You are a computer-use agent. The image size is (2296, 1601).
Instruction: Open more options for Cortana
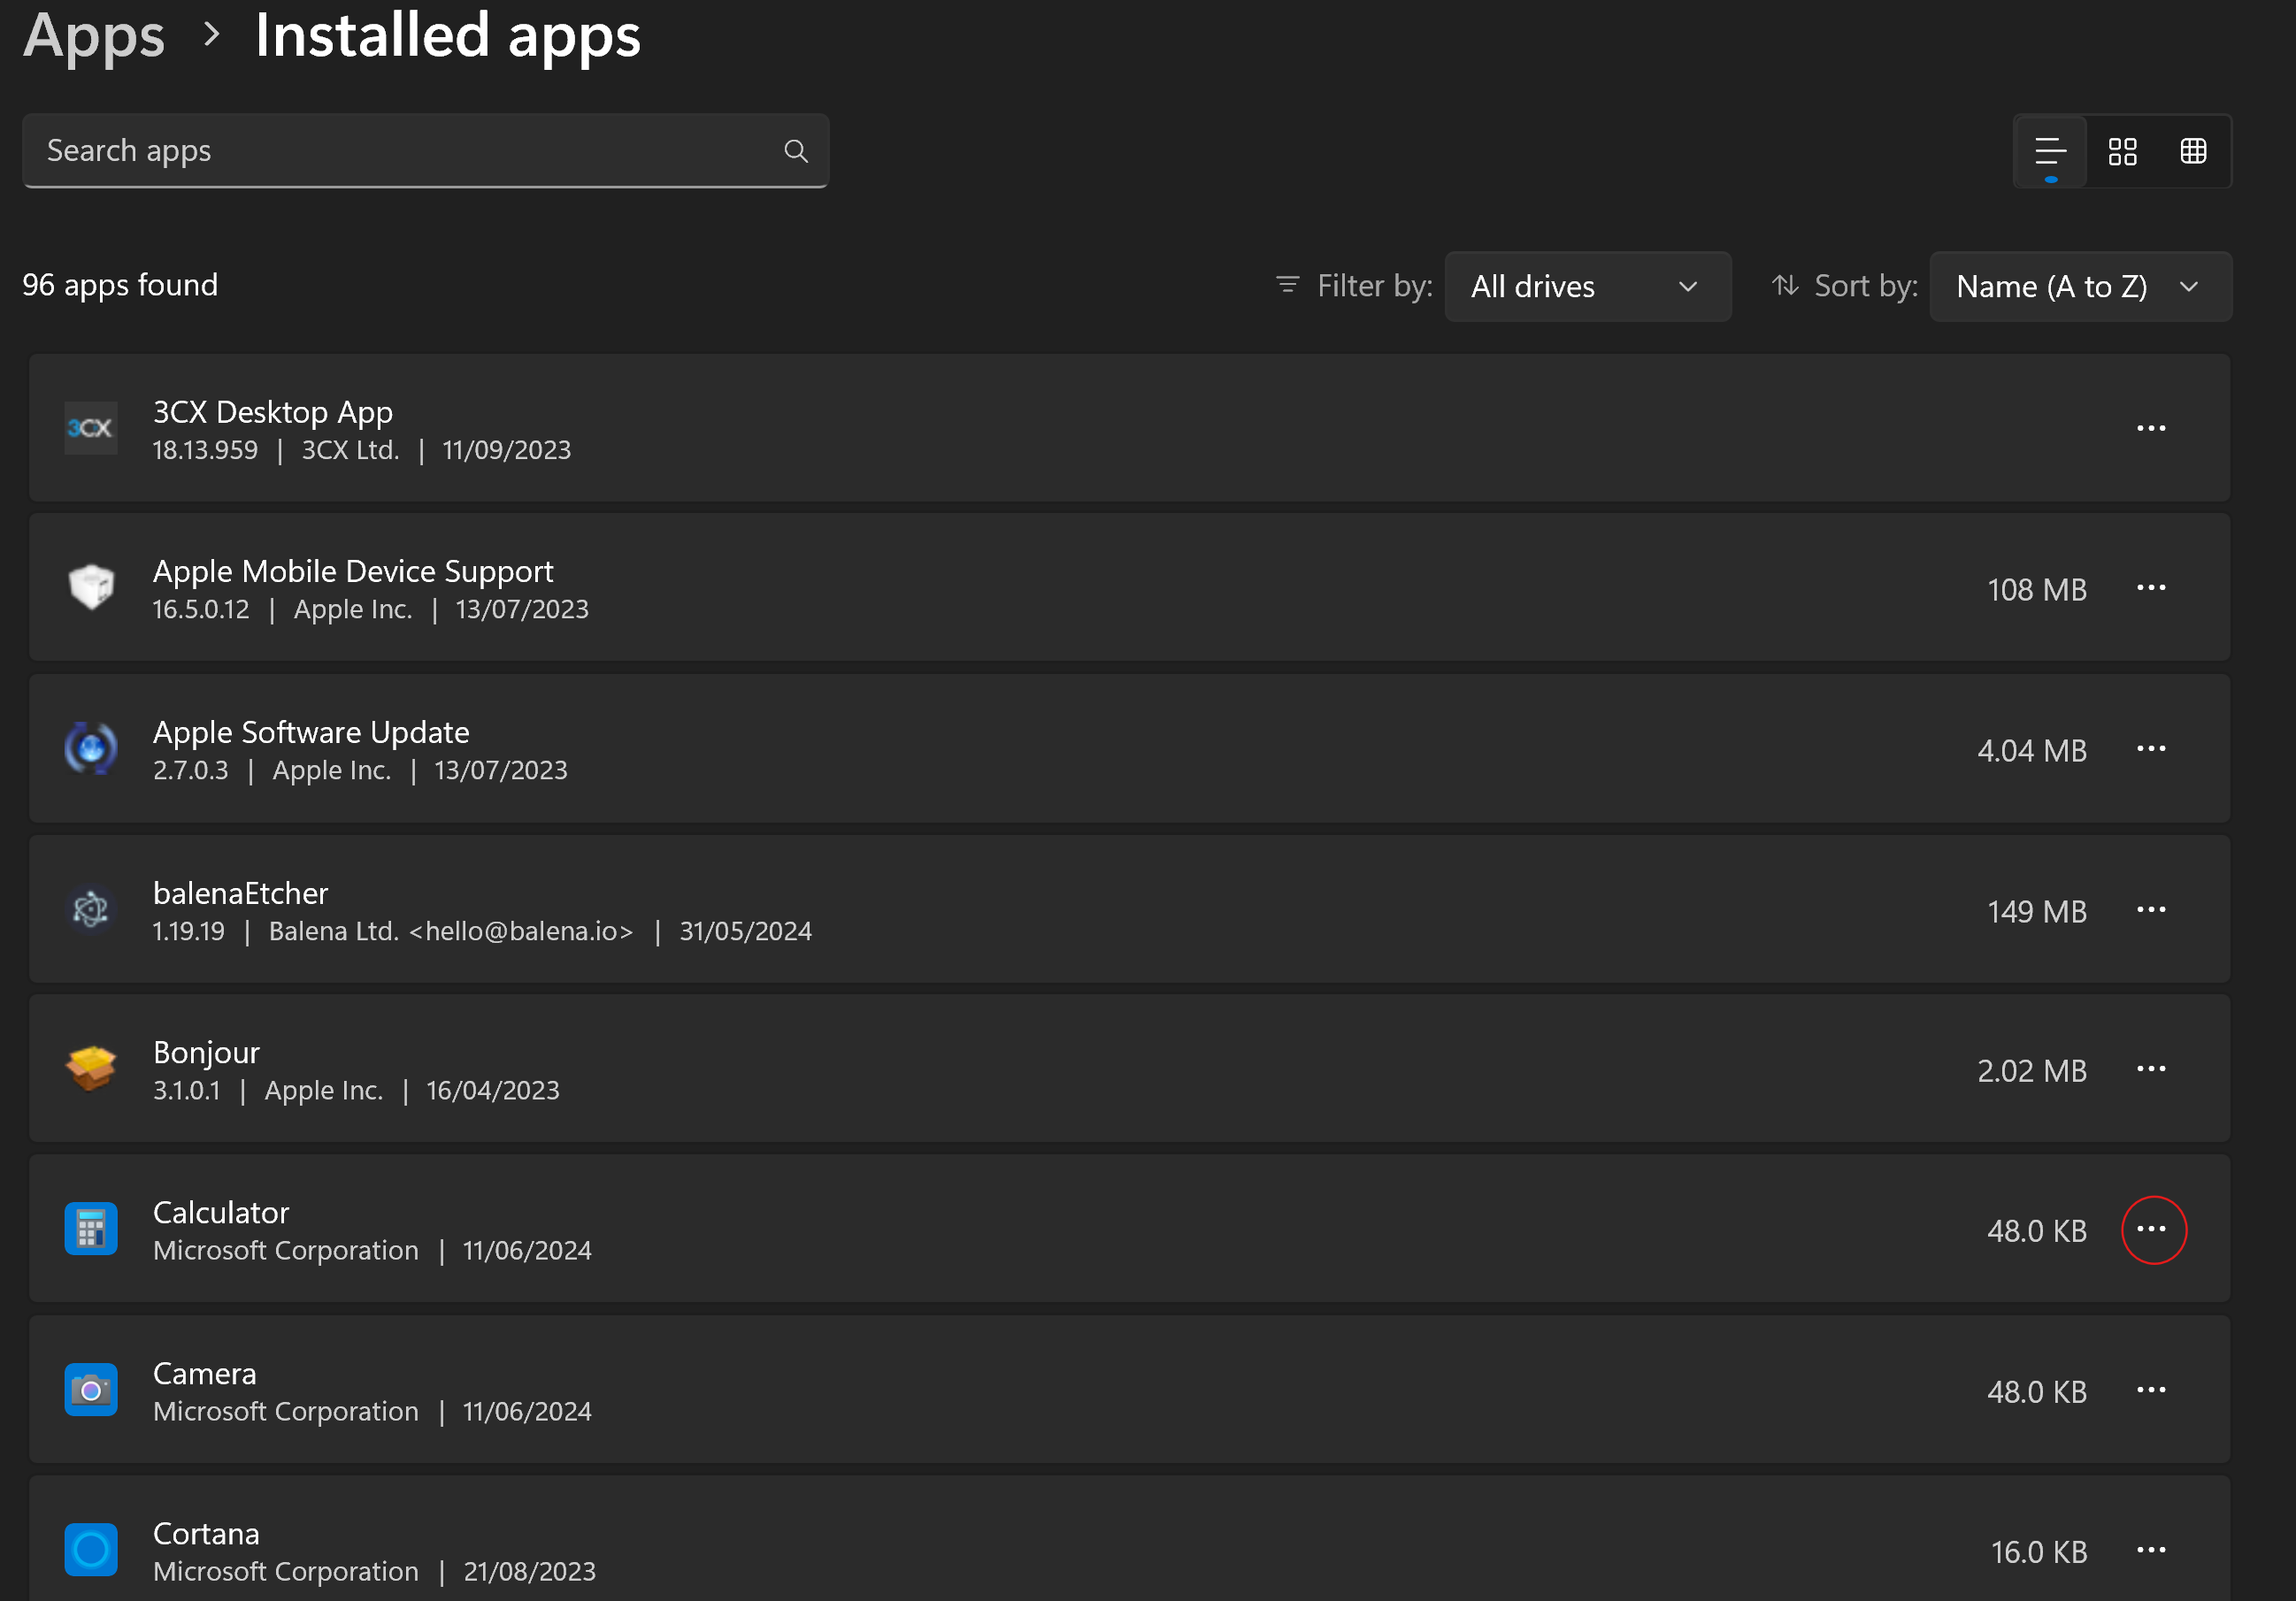pyautogui.click(x=2151, y=1550)
